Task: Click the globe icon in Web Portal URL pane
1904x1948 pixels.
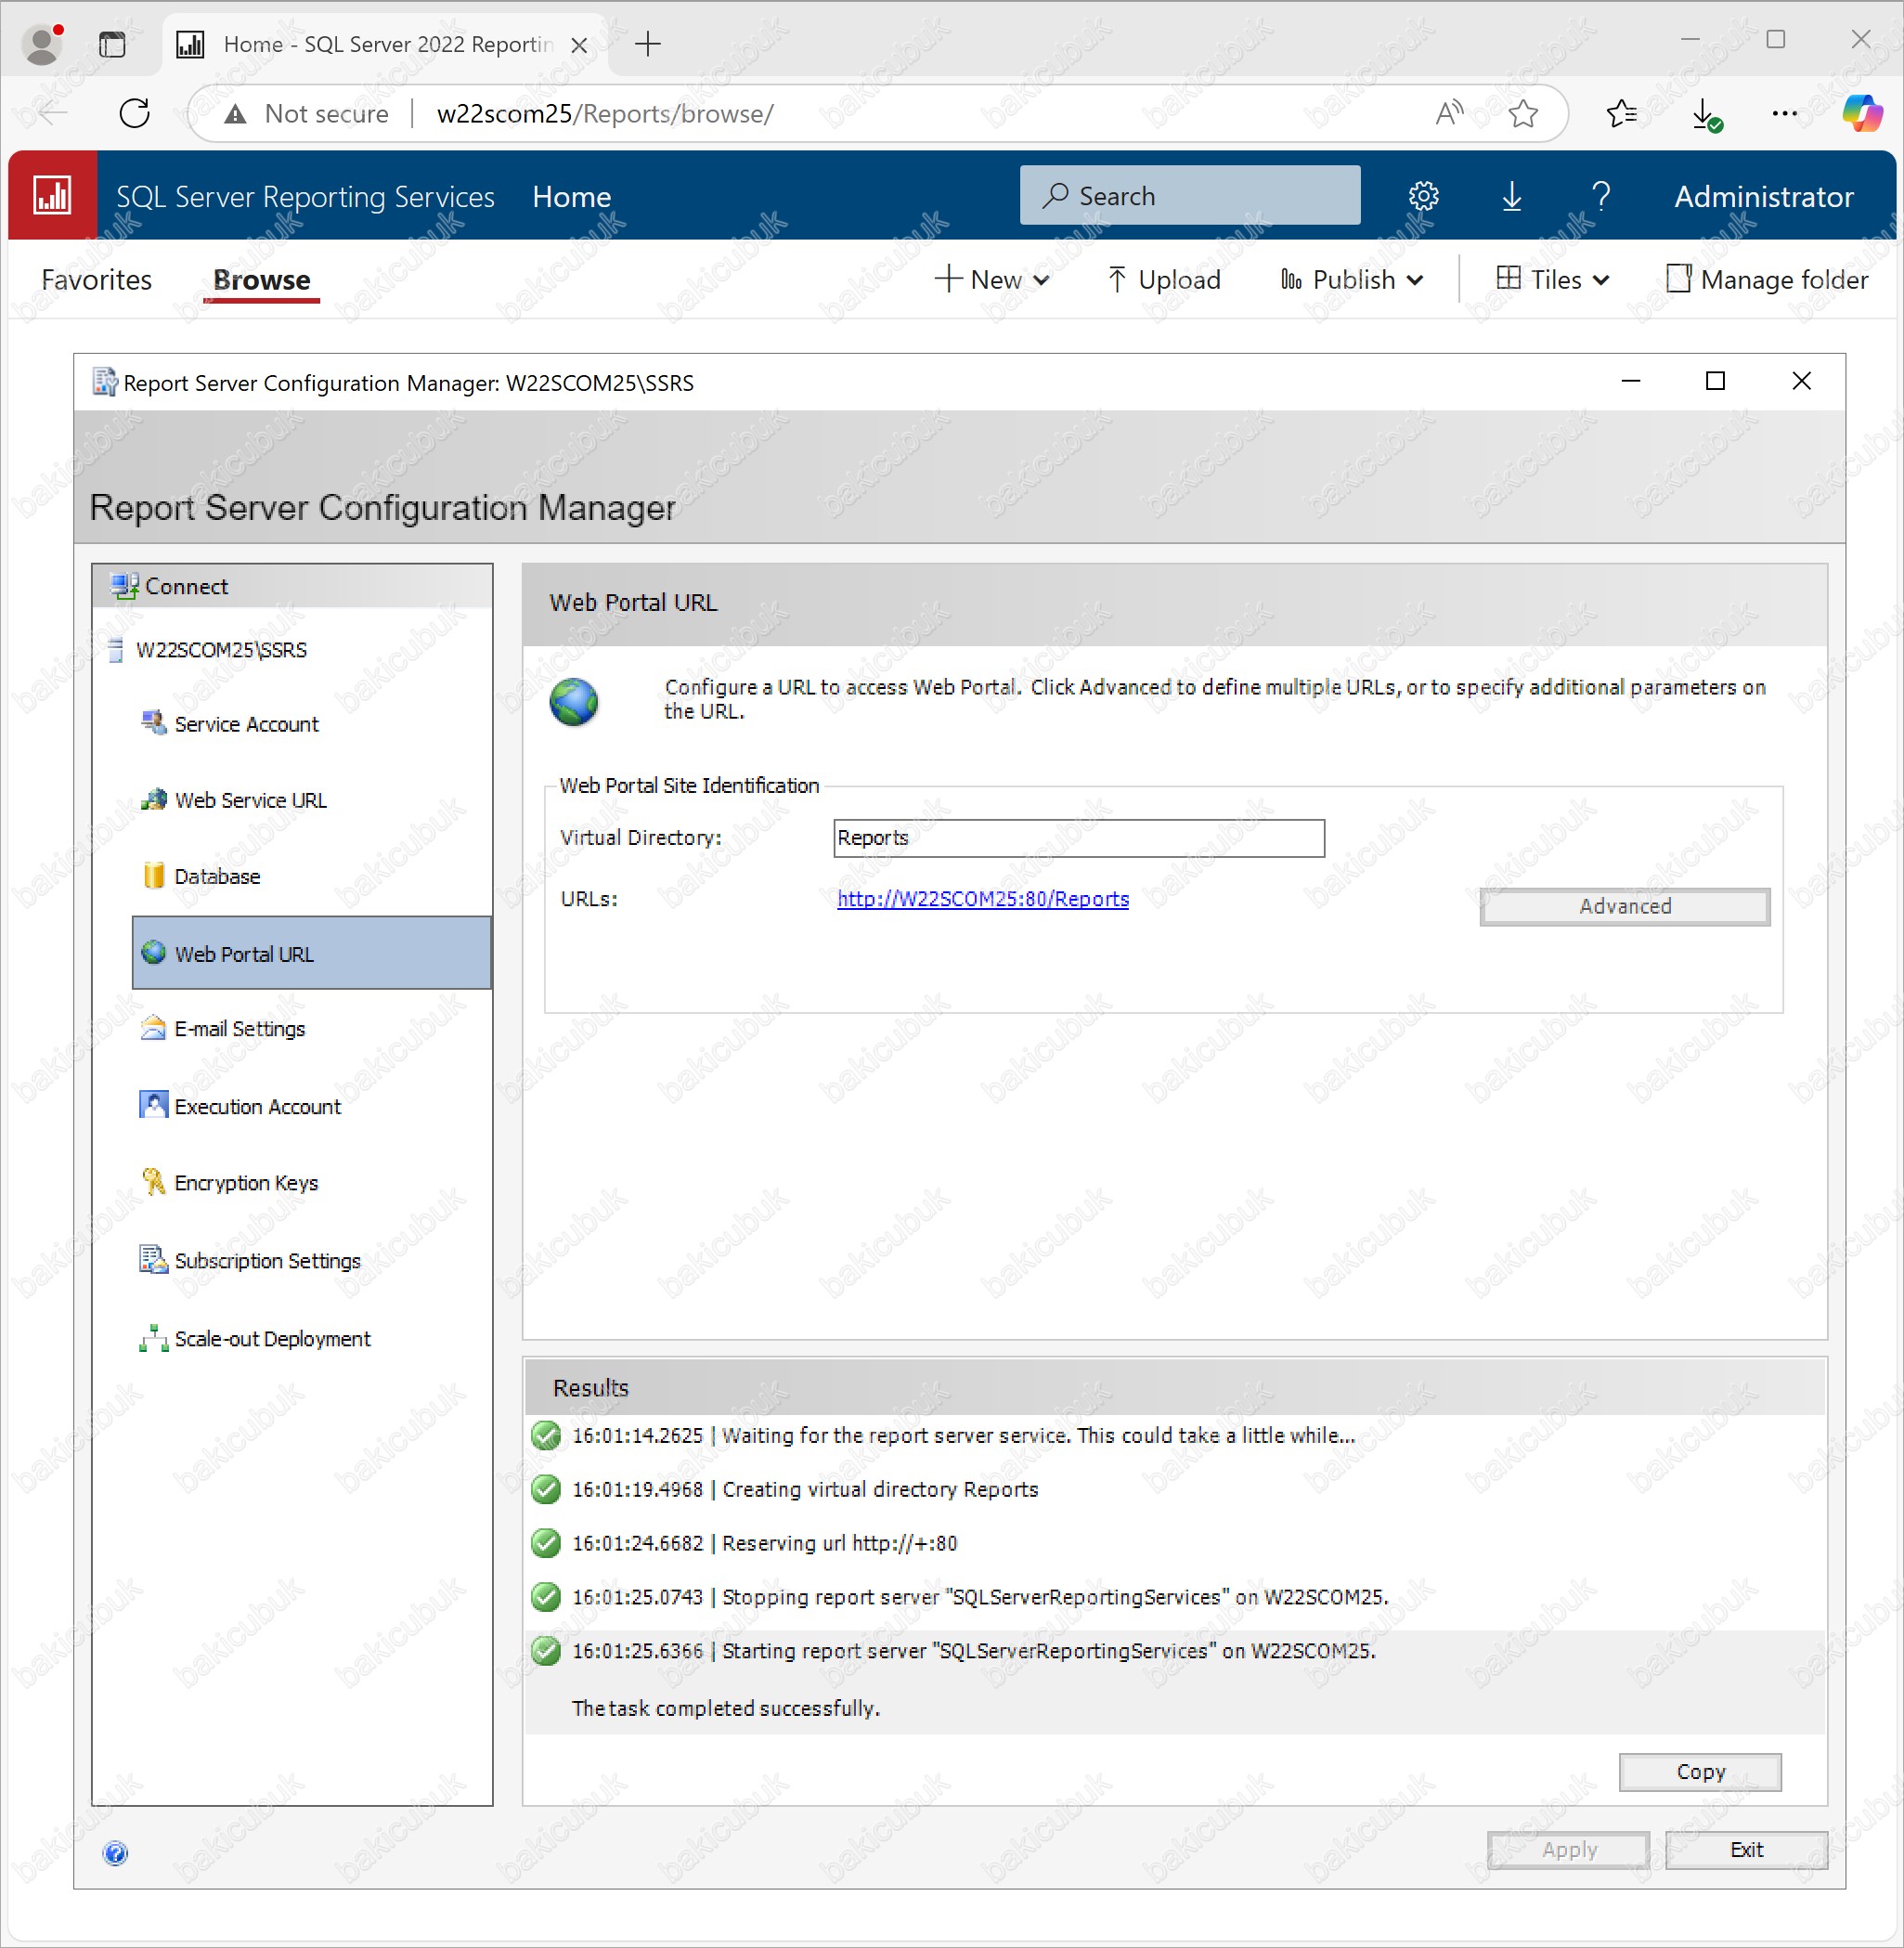Action: pyautogui.click(x=574, y=701)
